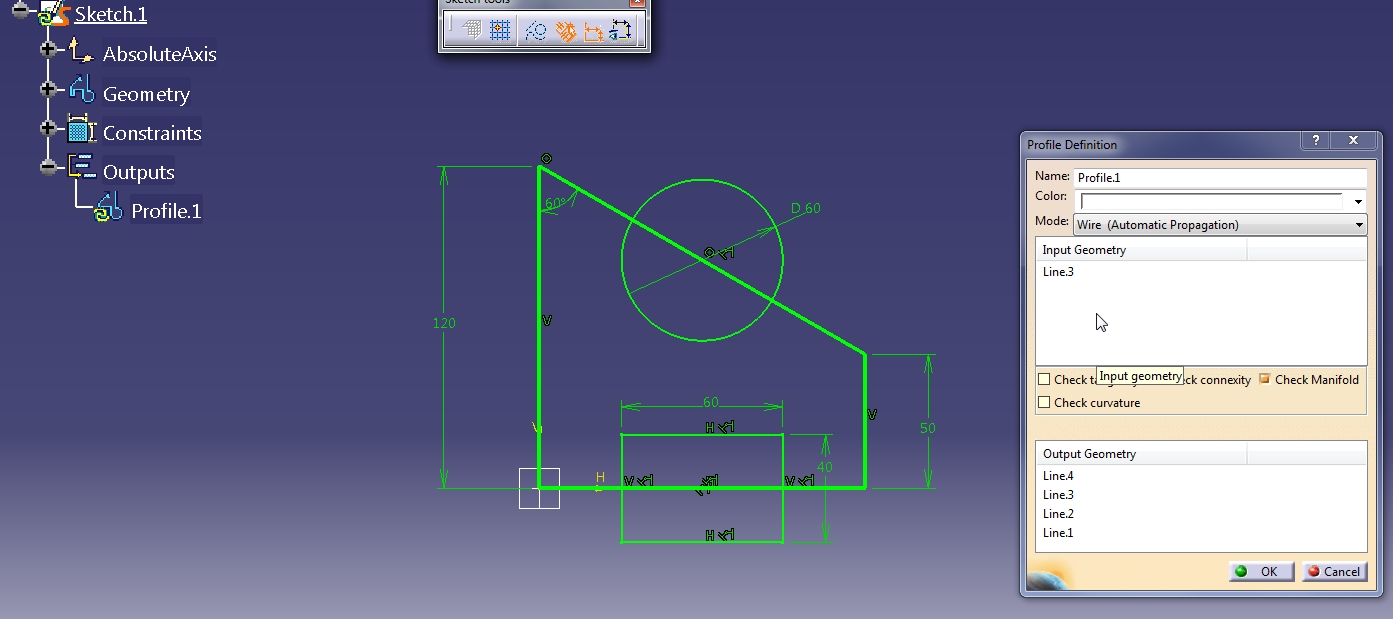The width and height of the screenshot is (1393, 619).
Task: Click the Profile color swatch
Action: (x=1212, y=201)
